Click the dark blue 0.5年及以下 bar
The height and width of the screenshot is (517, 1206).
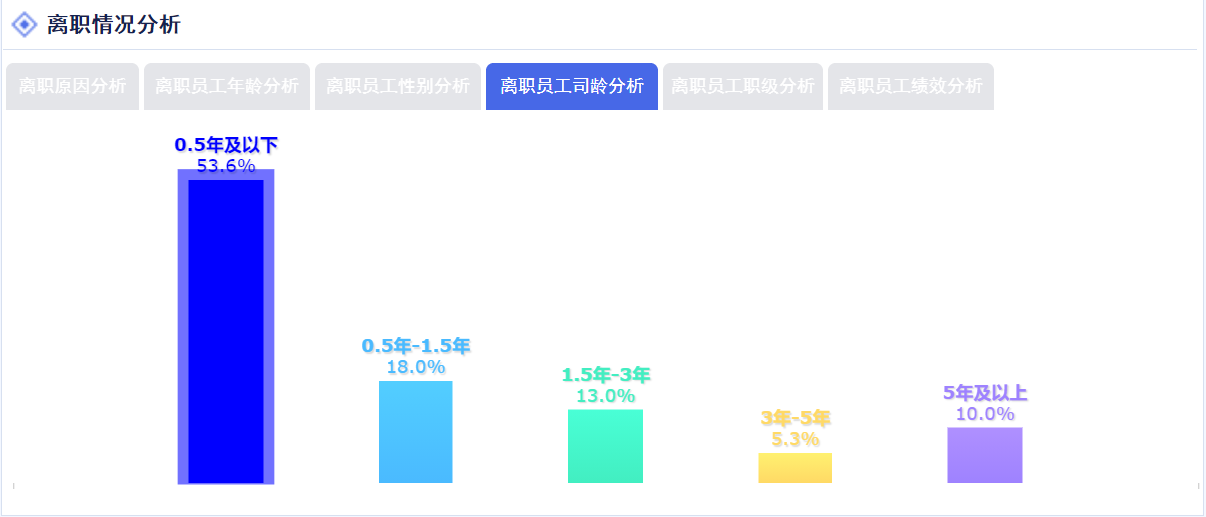[x=226, y=330]
